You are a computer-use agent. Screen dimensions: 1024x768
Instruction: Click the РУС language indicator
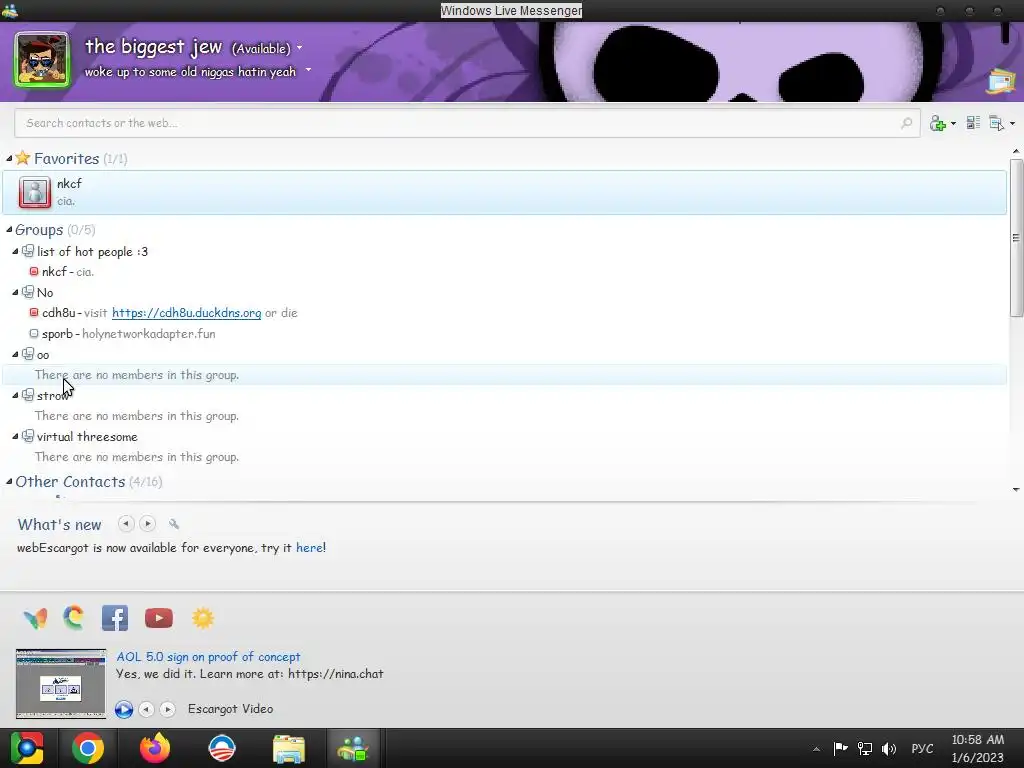[x=922, y=748]
